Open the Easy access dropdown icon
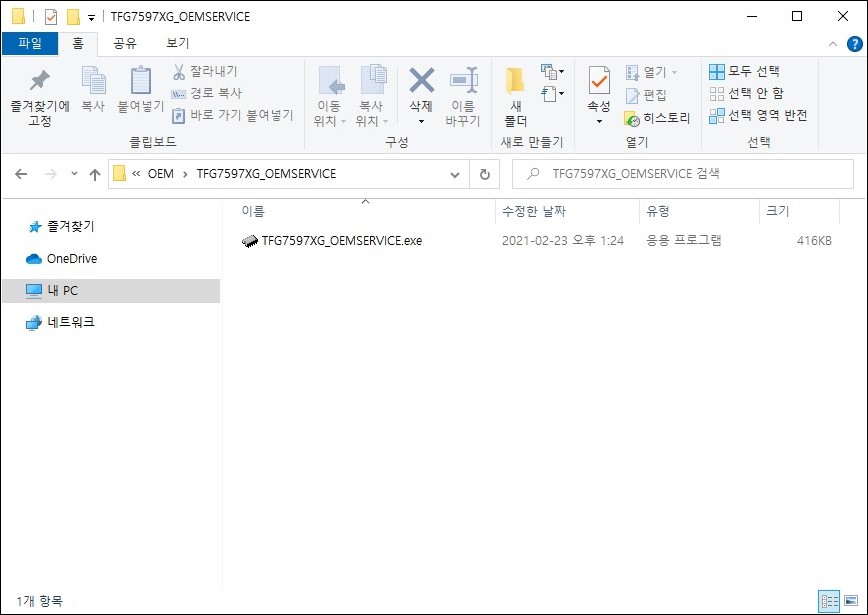 552,93
